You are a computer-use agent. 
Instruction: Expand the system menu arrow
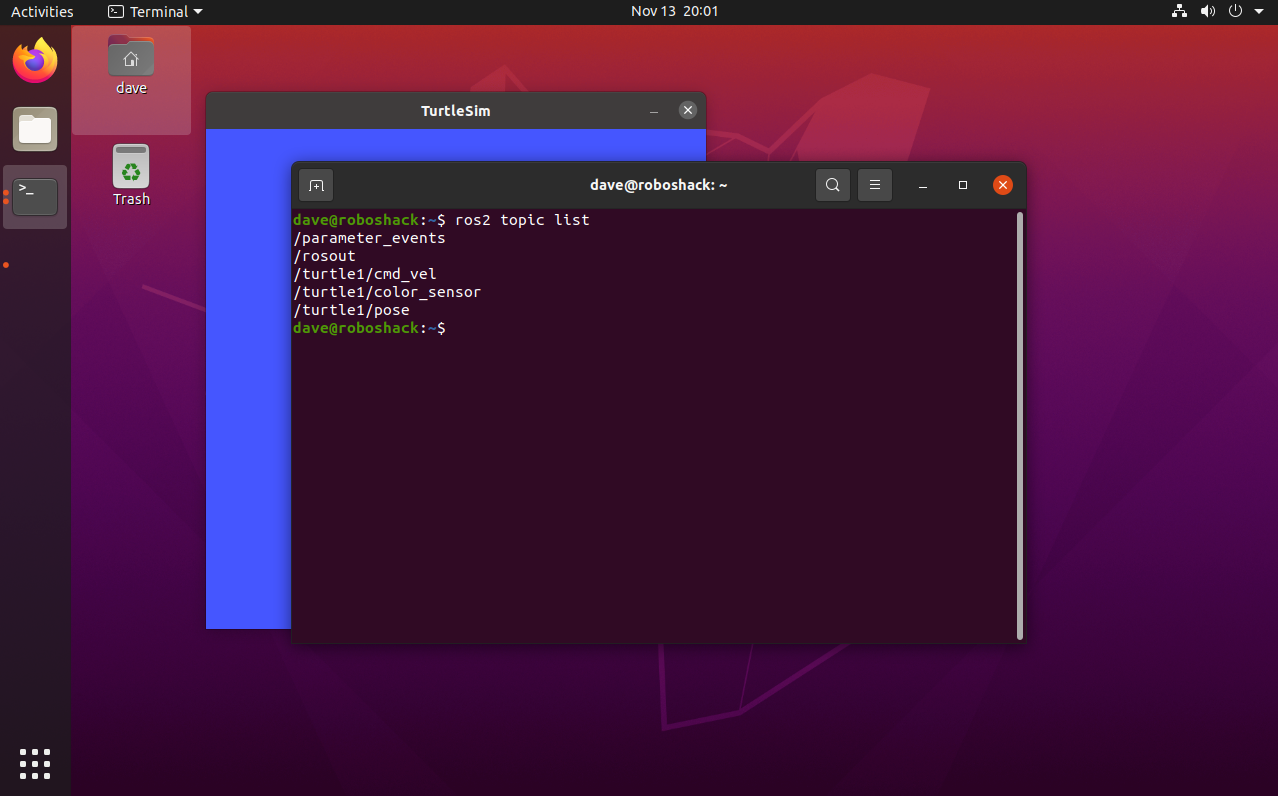[1259, 12]
